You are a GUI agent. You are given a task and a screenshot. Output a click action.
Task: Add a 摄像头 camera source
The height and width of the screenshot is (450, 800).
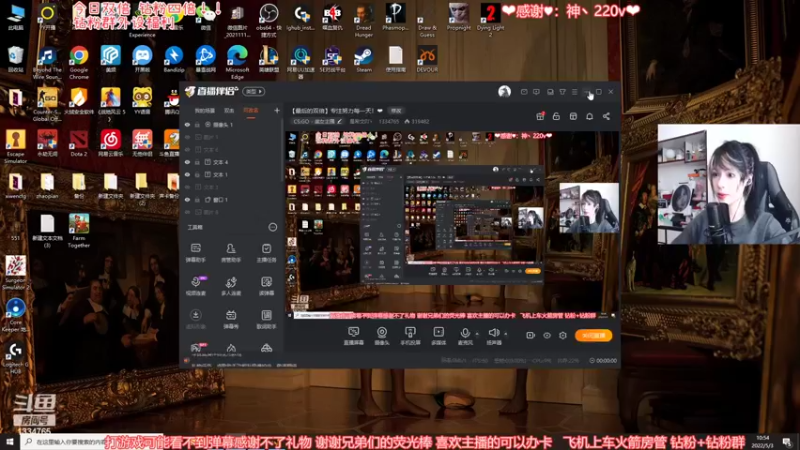click(x=382, y=336)
